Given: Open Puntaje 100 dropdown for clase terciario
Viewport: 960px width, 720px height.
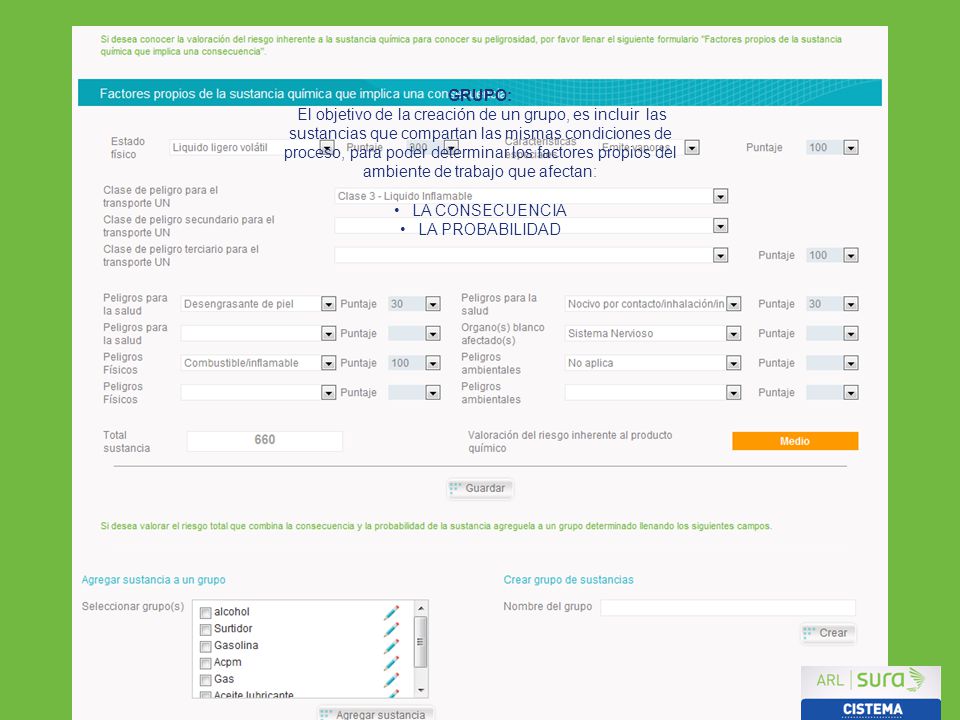Looking at the screenshot, I should click(850, 255).
